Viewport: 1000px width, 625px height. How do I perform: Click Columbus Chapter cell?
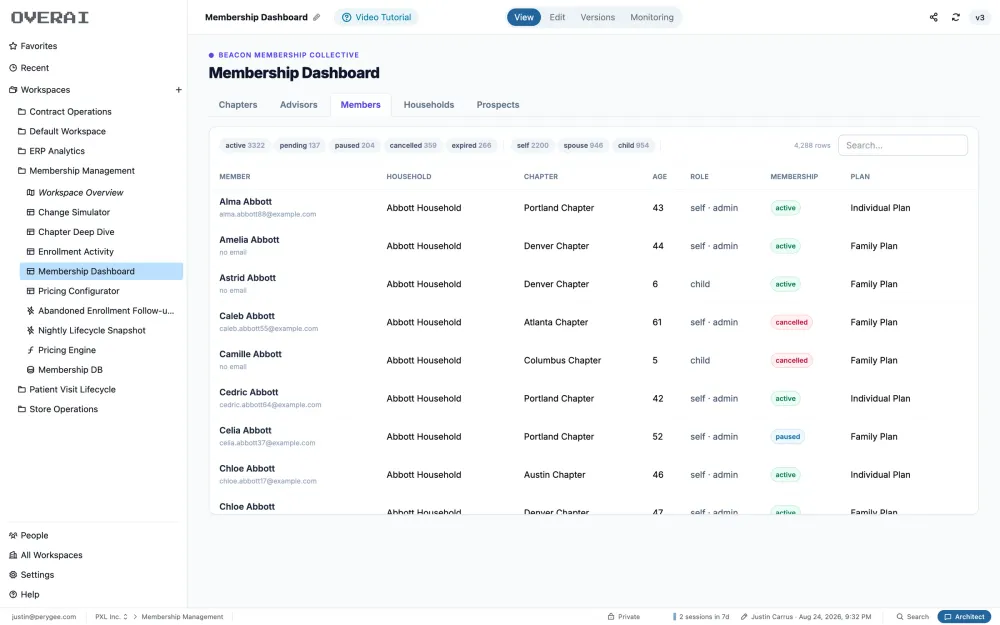[x=562, y=360]
